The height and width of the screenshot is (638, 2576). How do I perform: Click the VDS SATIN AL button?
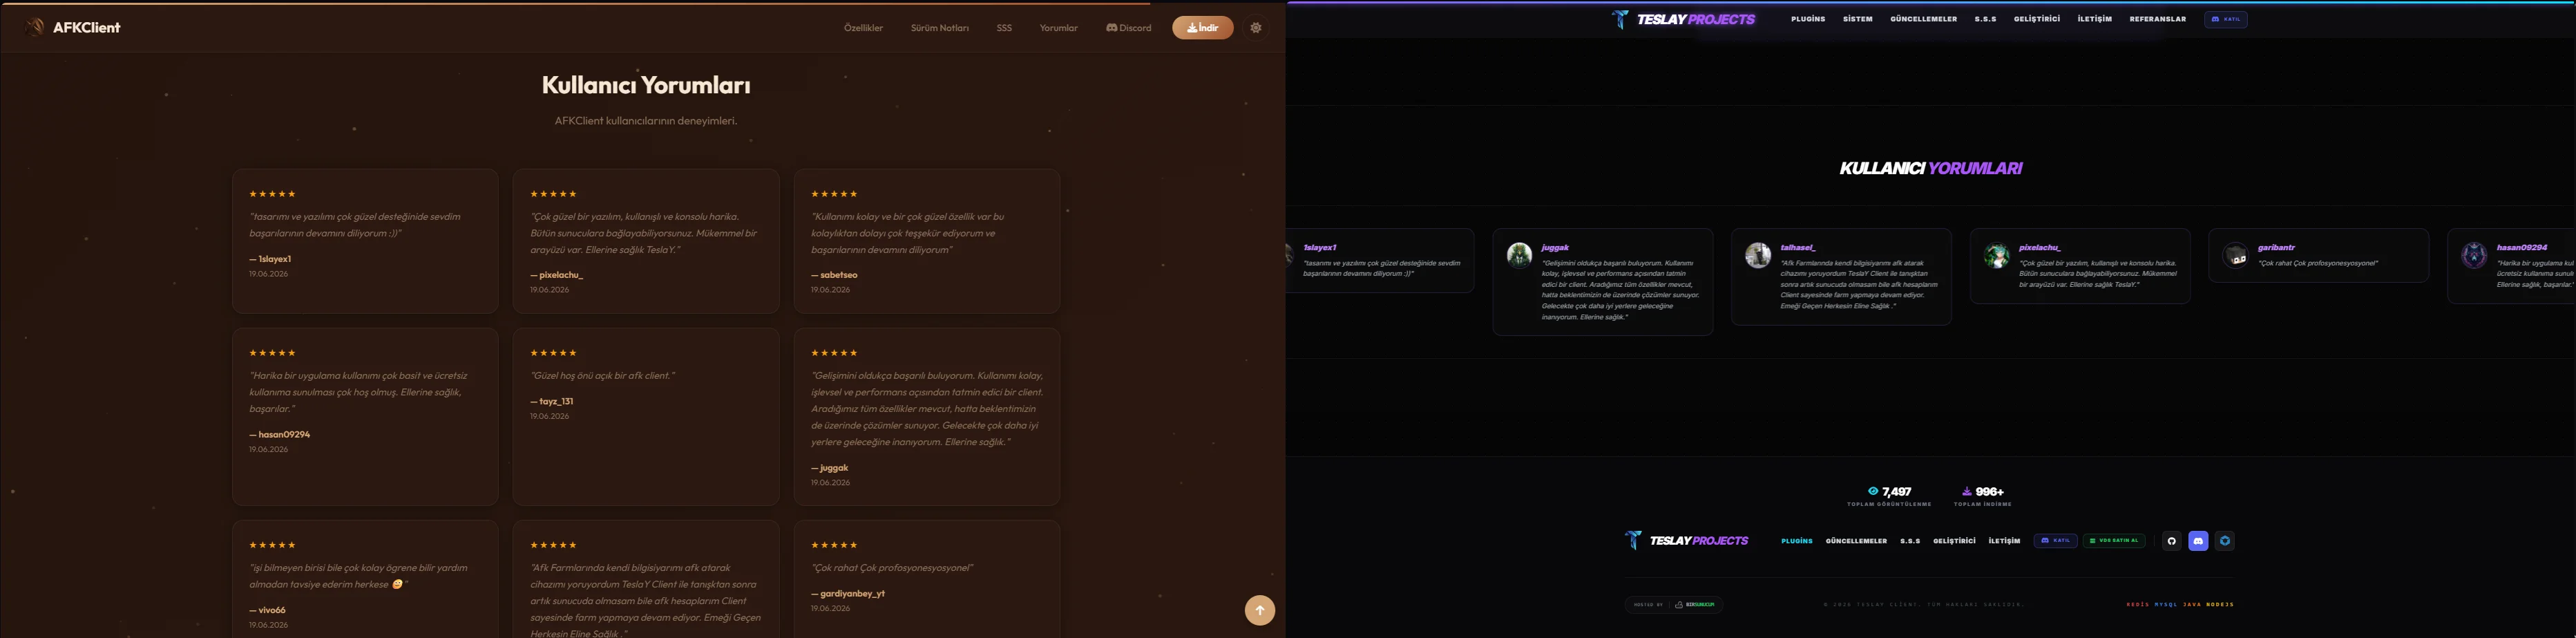[x=2114, y=541]
